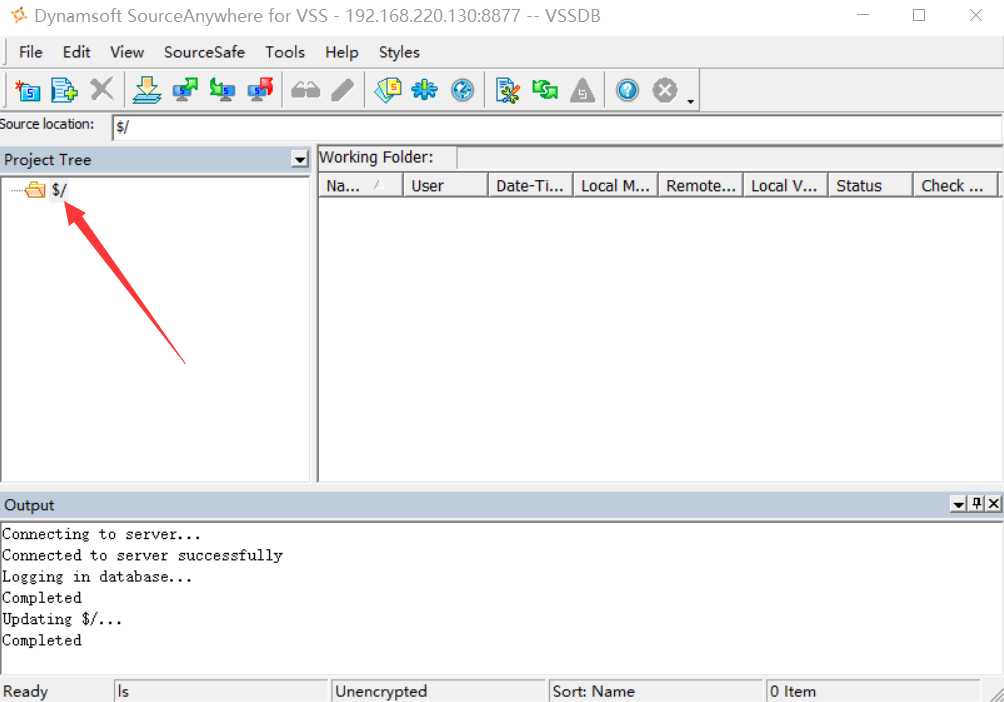Image resolution: width=1004 pixels, height=702 pixels.
Task: Open the Edit menu
Action: (x=76, y=52)
